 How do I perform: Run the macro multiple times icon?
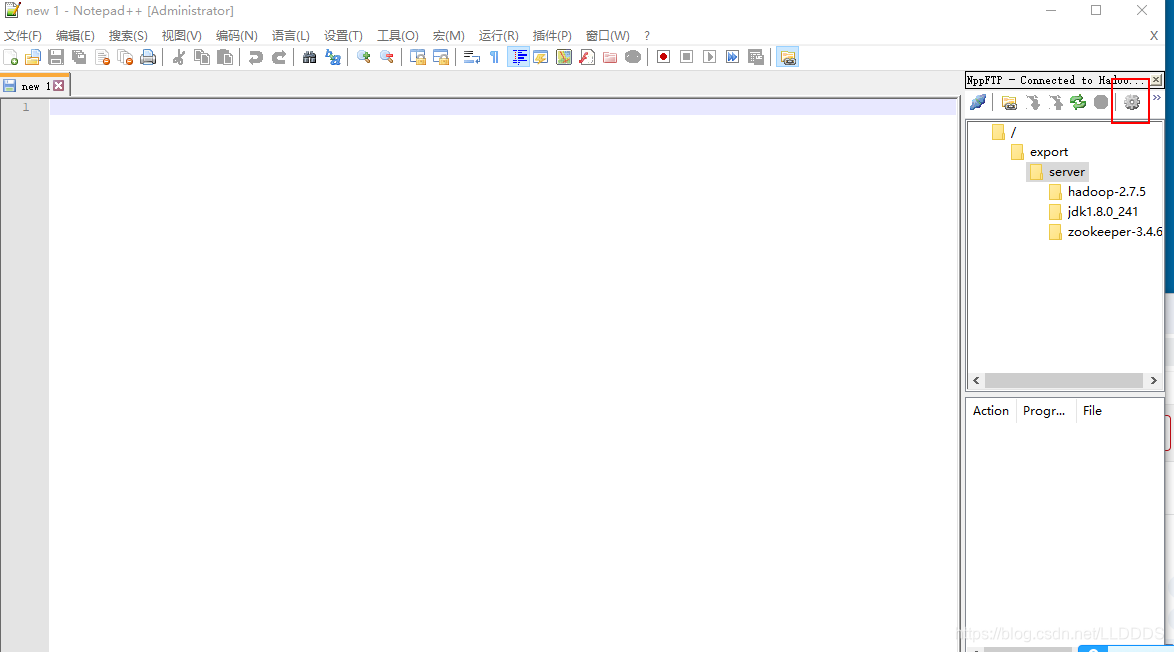click(732, 57)
